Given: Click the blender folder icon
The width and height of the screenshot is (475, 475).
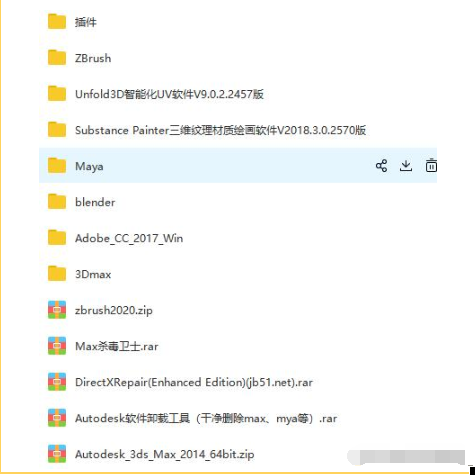Looking at the screenshot, I should pos(57,202).
